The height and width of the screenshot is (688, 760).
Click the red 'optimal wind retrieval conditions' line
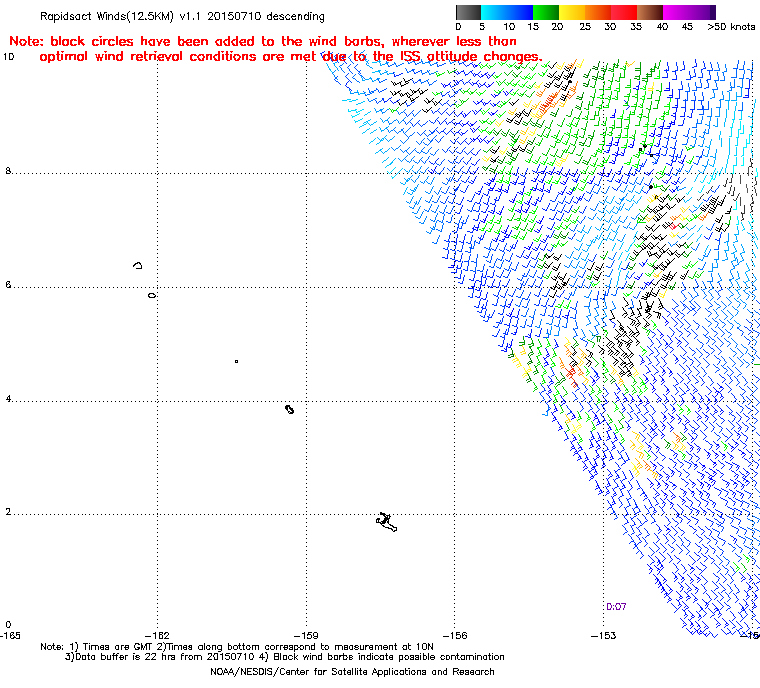tap(291, 56)
